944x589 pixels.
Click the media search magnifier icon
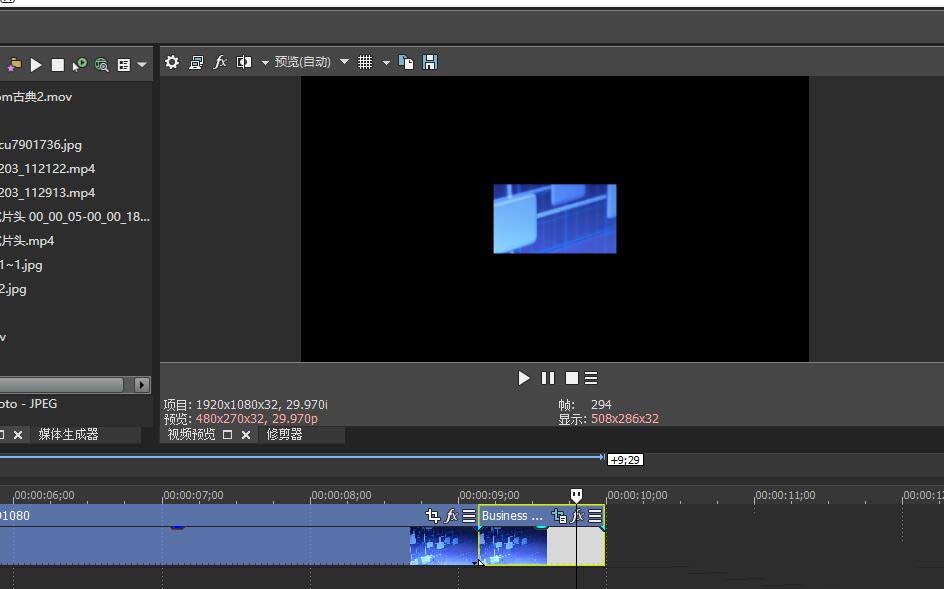[x=102, y=64]
